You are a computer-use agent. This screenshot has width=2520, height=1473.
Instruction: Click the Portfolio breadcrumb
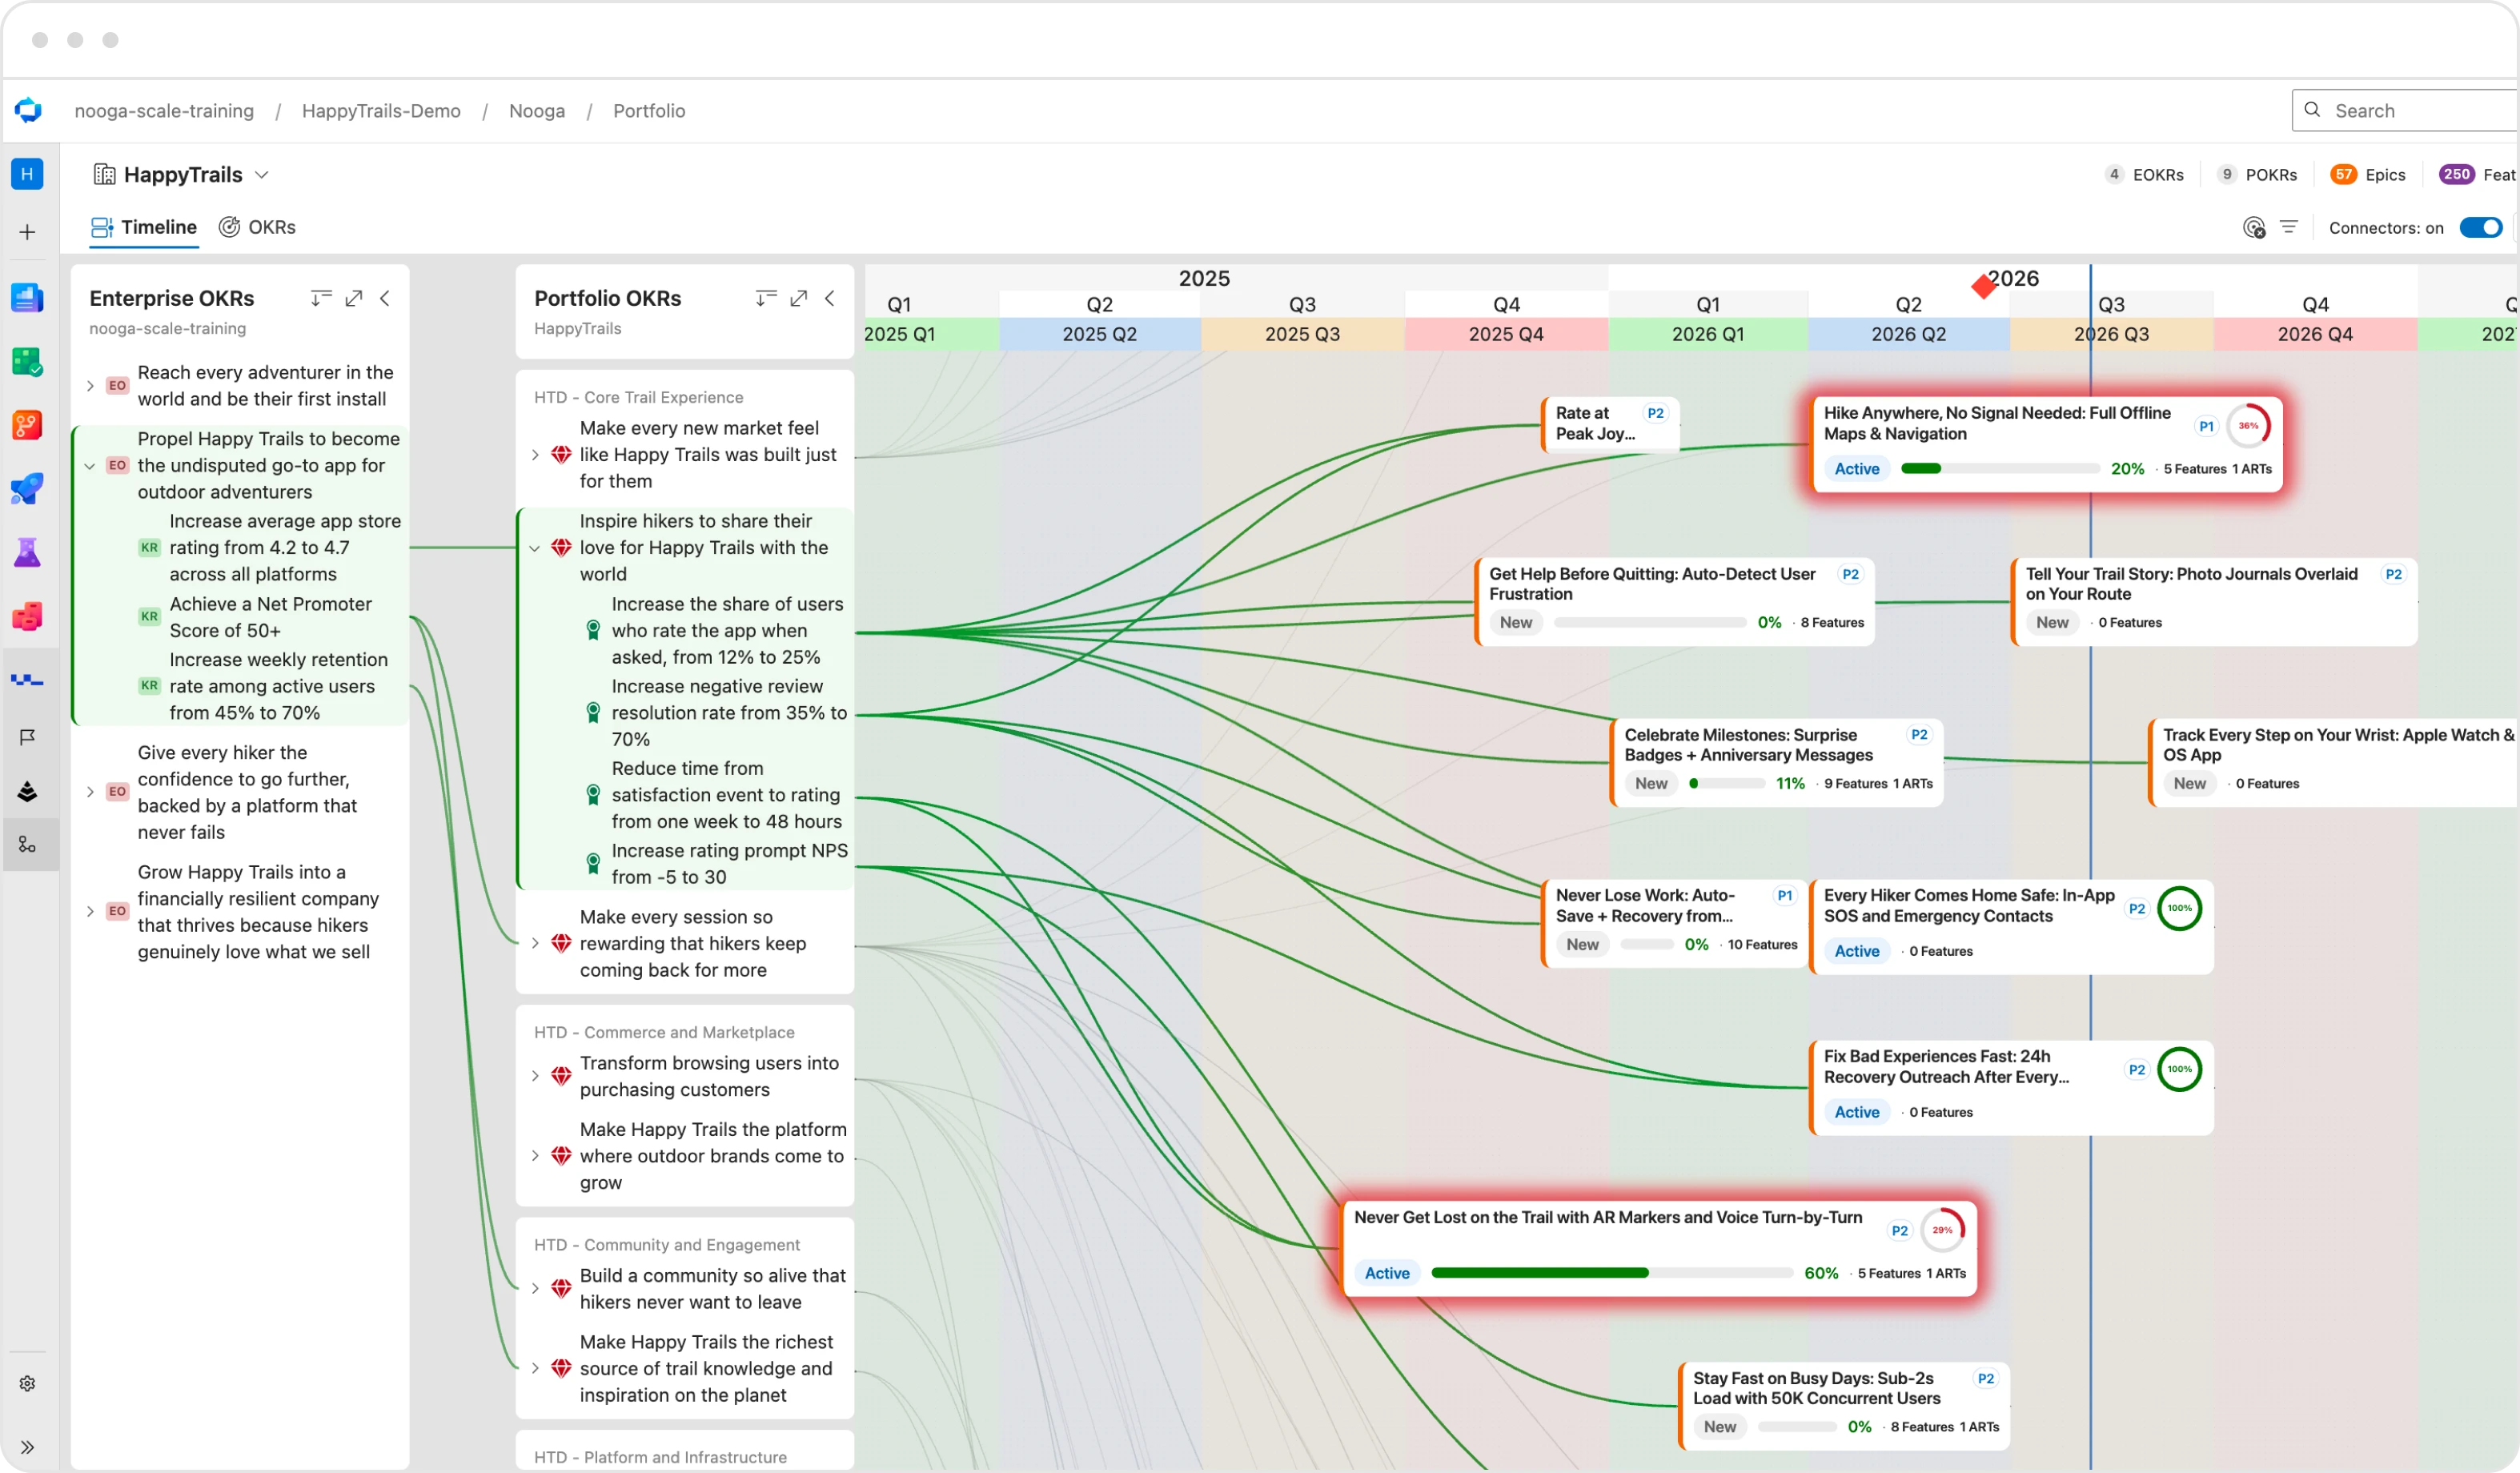pyautogui.click(x=649, y=111)
